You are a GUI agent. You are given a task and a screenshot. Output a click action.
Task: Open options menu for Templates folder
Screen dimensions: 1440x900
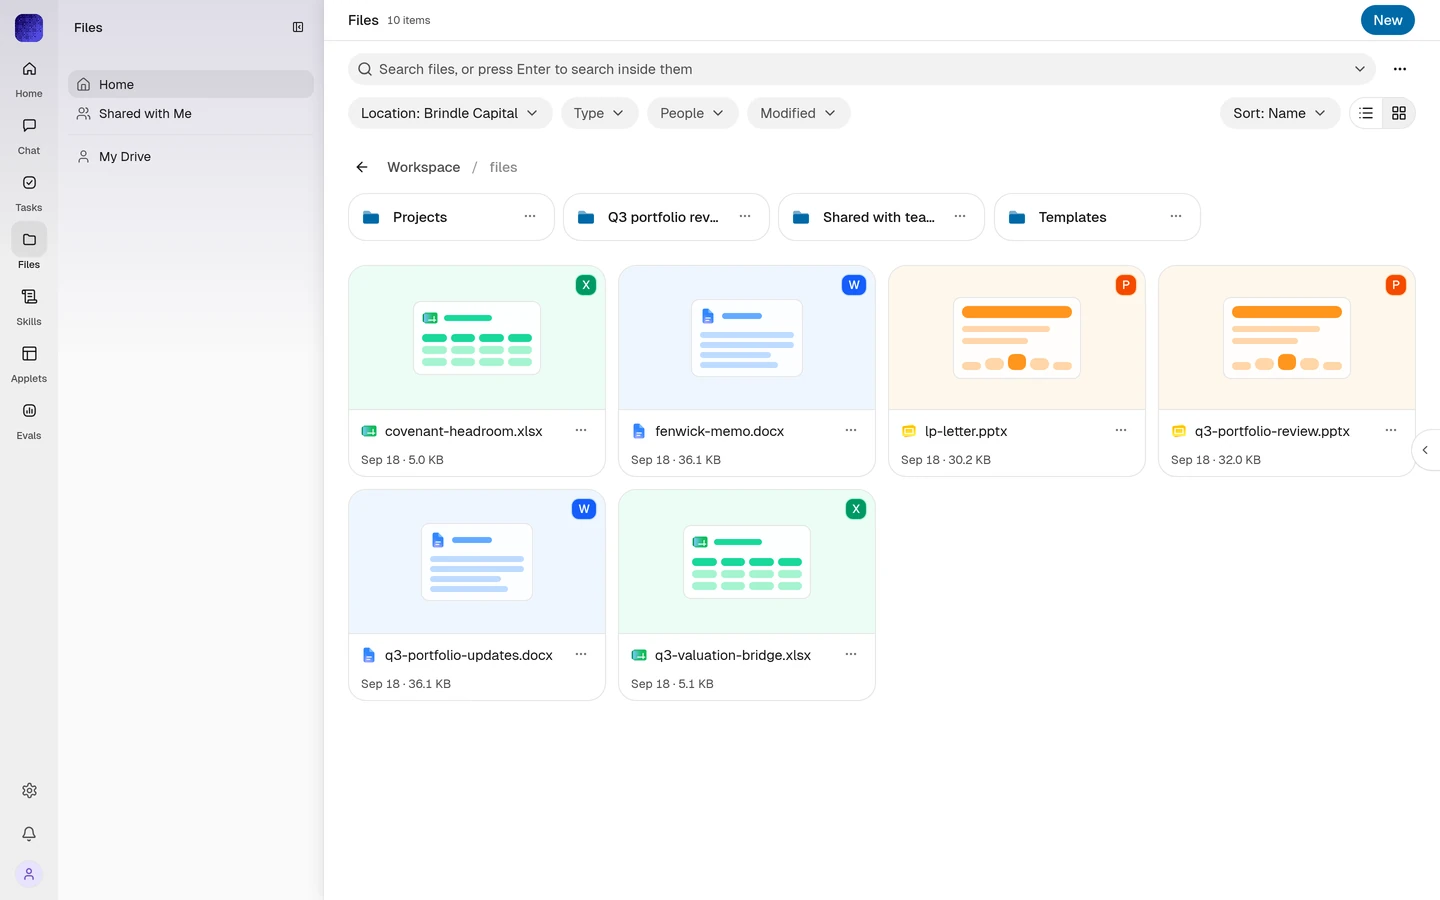1176,217
